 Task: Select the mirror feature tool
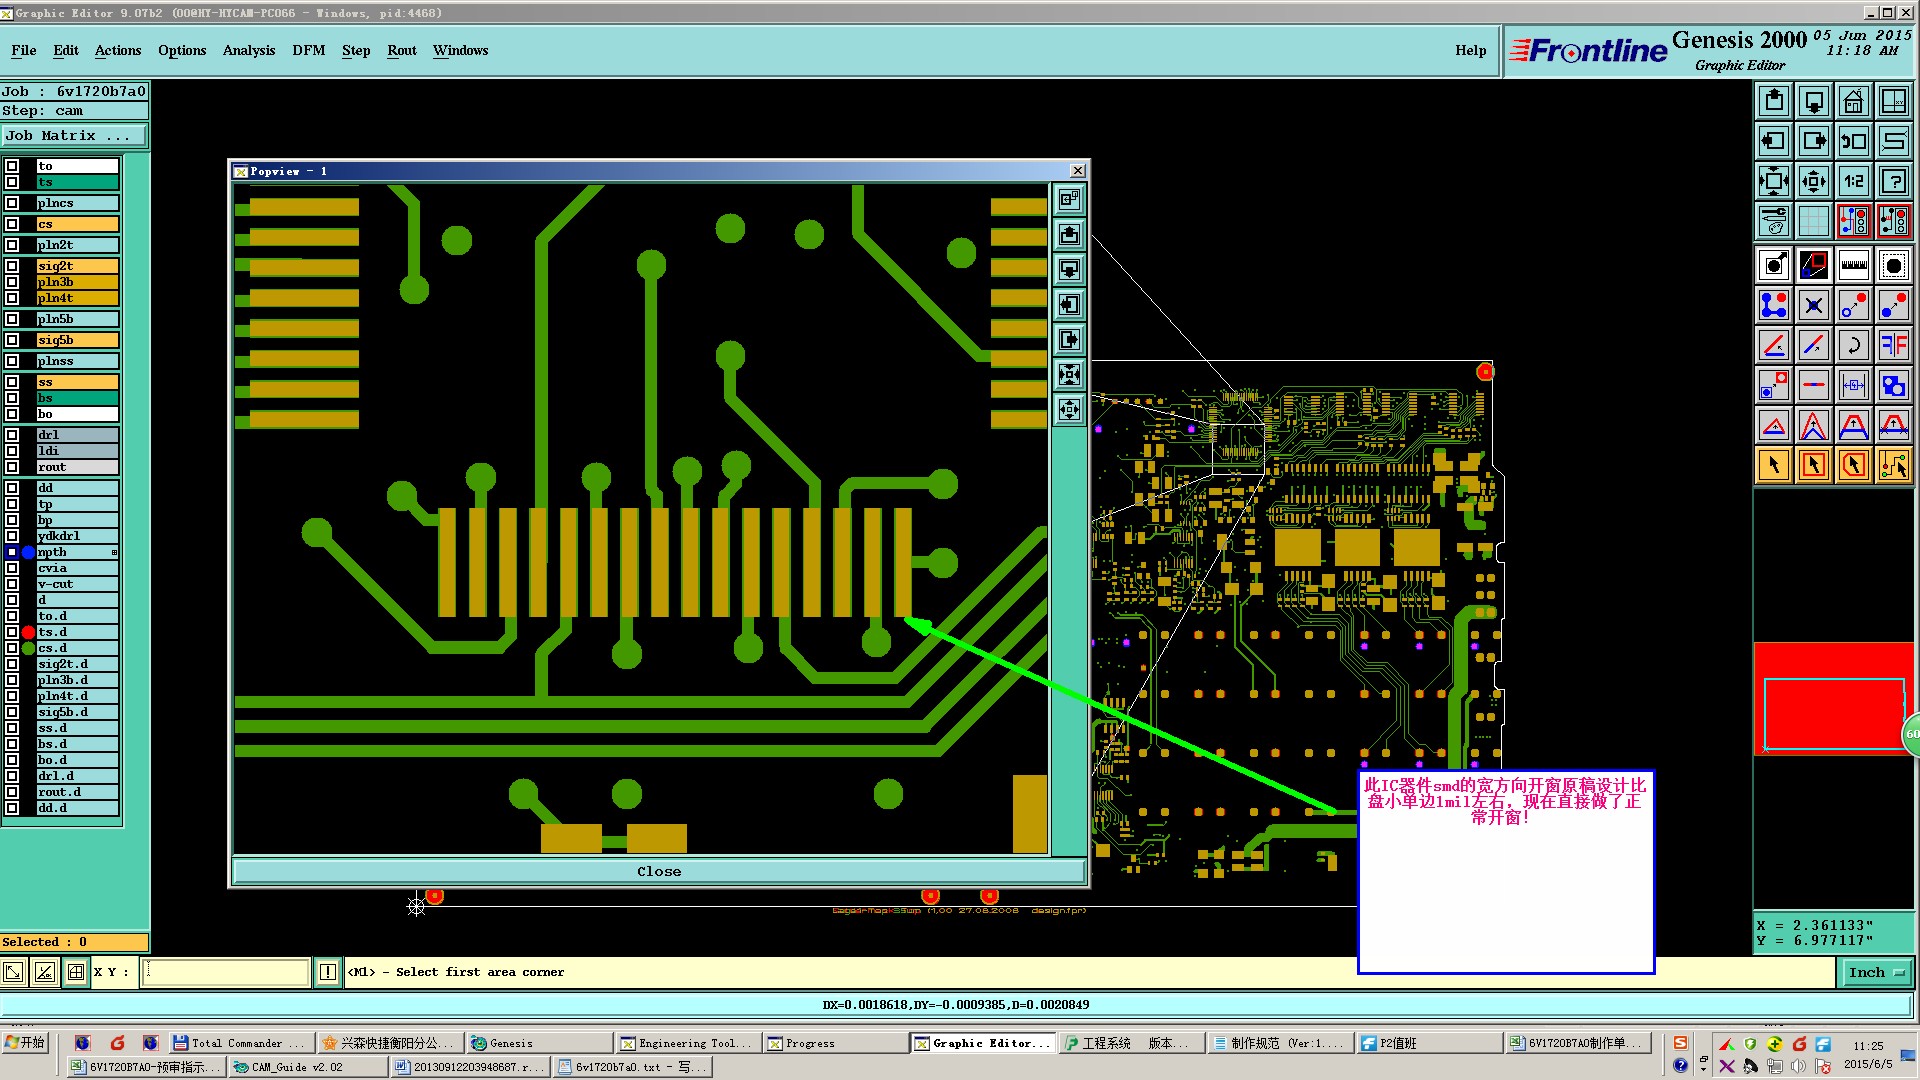point(1893,345)
